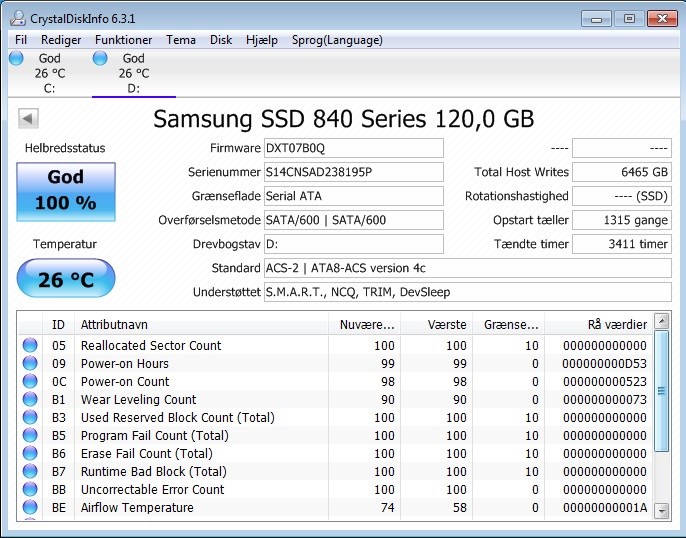Click the Serienummer field S14CNSAD238195P
This screenshot has width=686, height=538.
(x=354, y=172)
